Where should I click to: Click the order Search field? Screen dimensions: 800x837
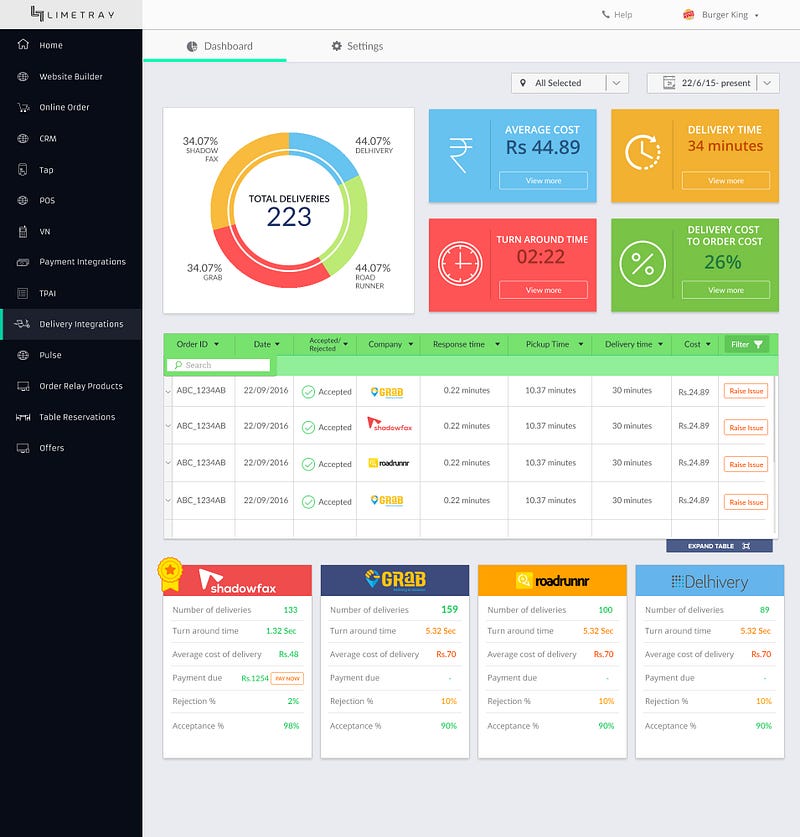click(x=218, y=365)
